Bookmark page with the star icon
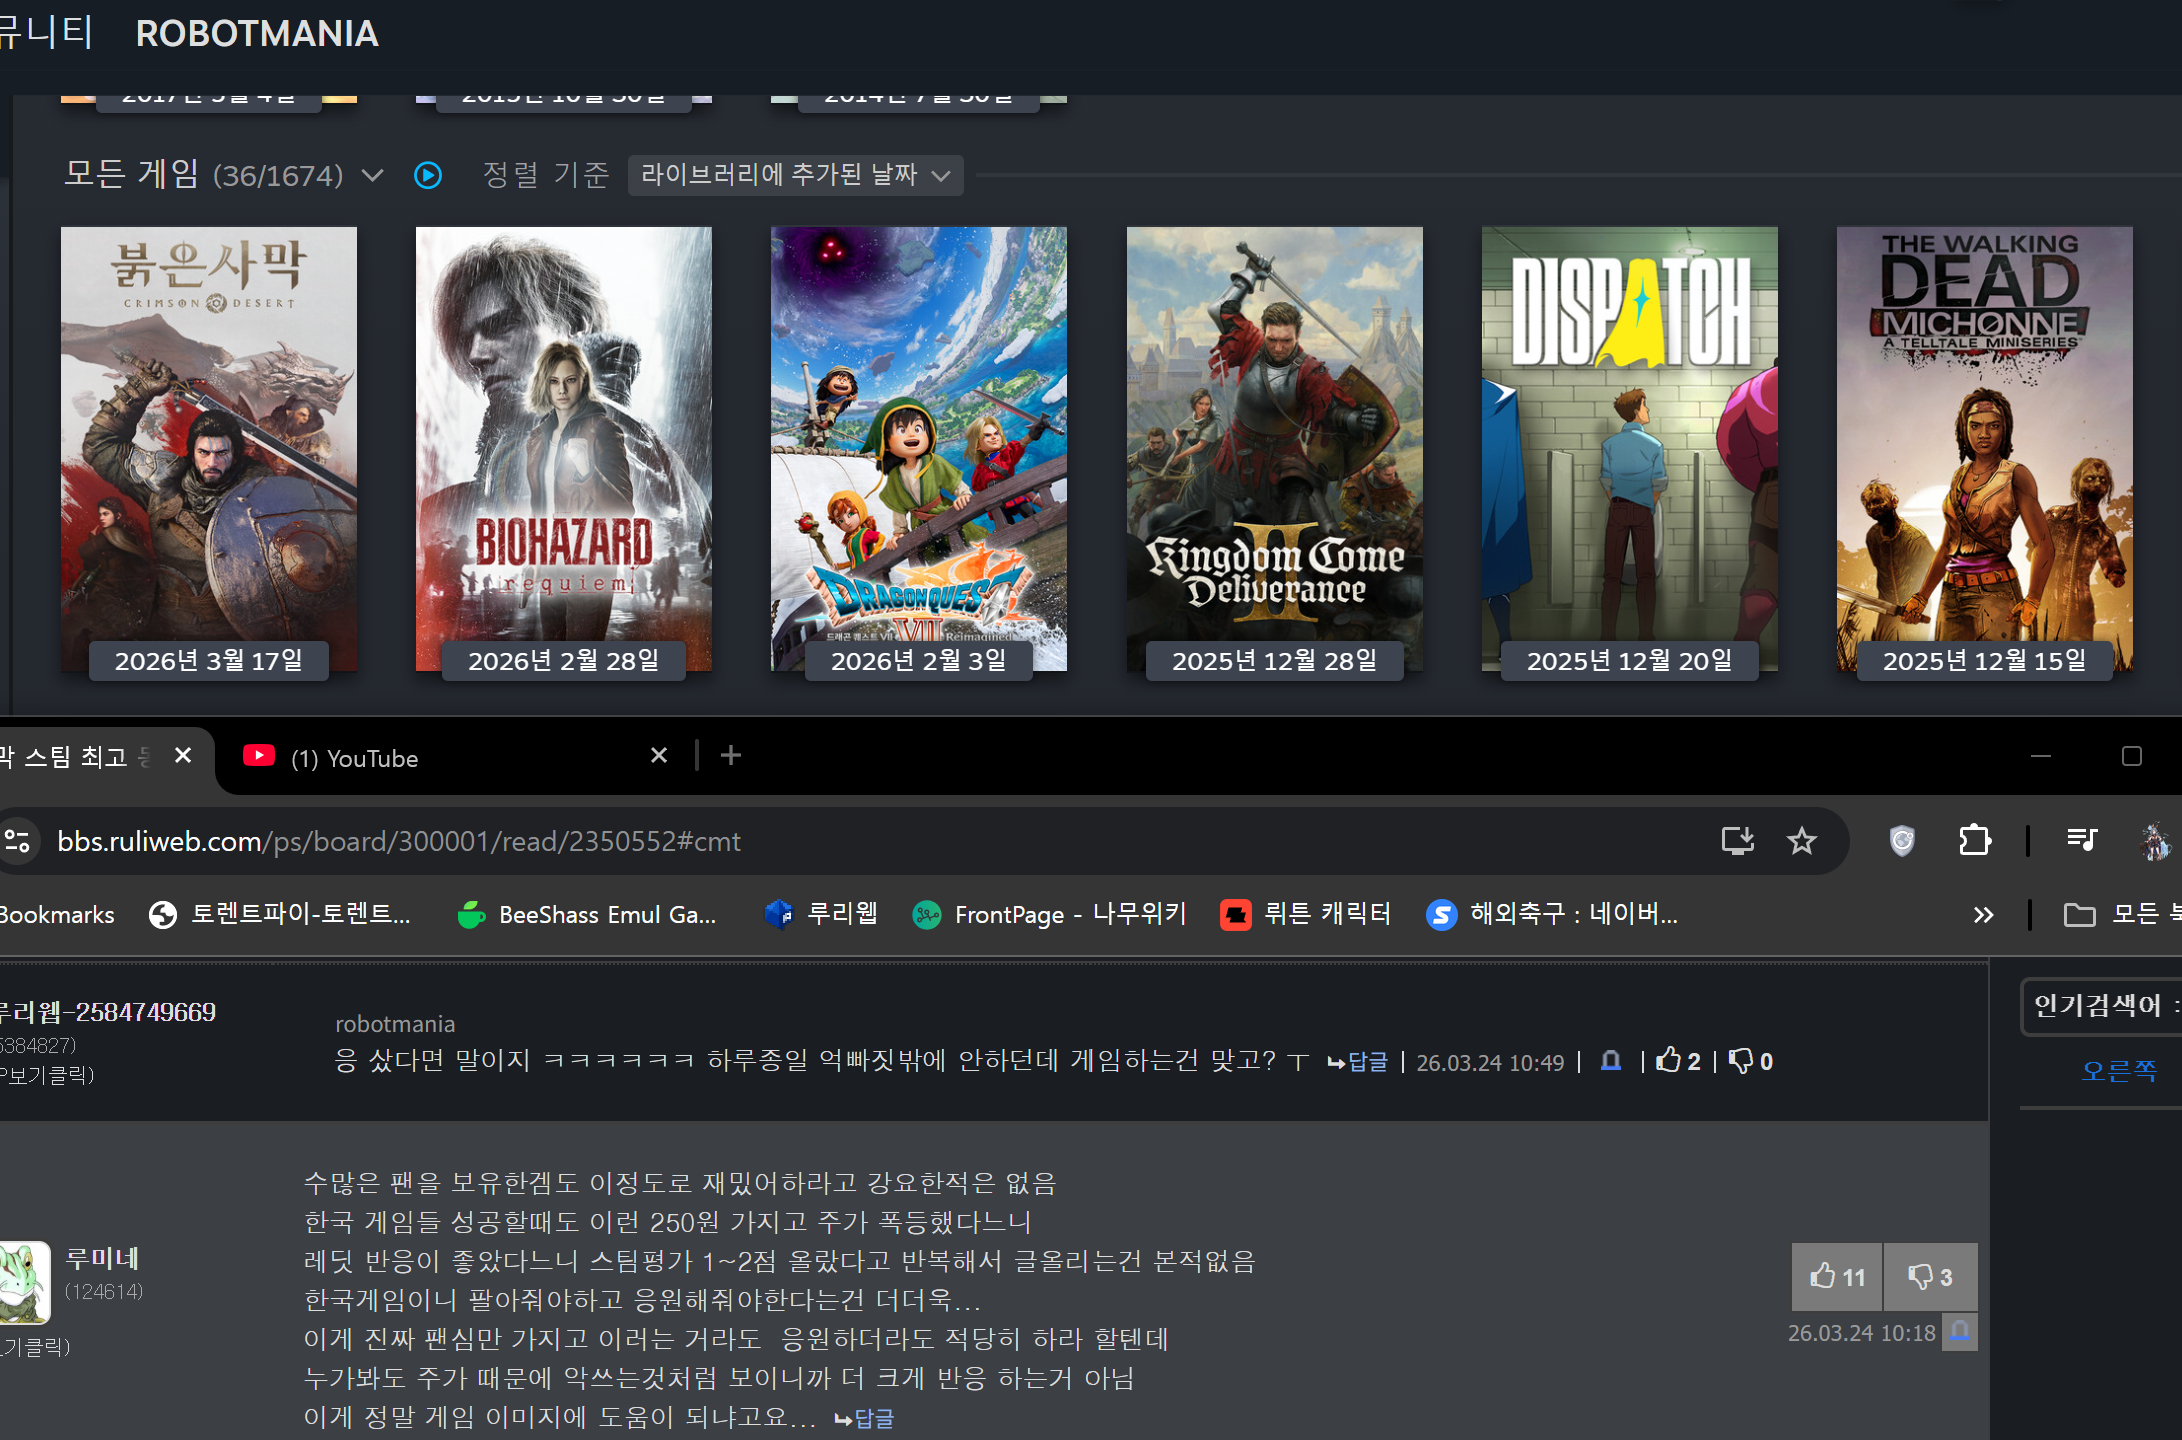This screenshot has height=1440, width=2182. coord(1801,841)
